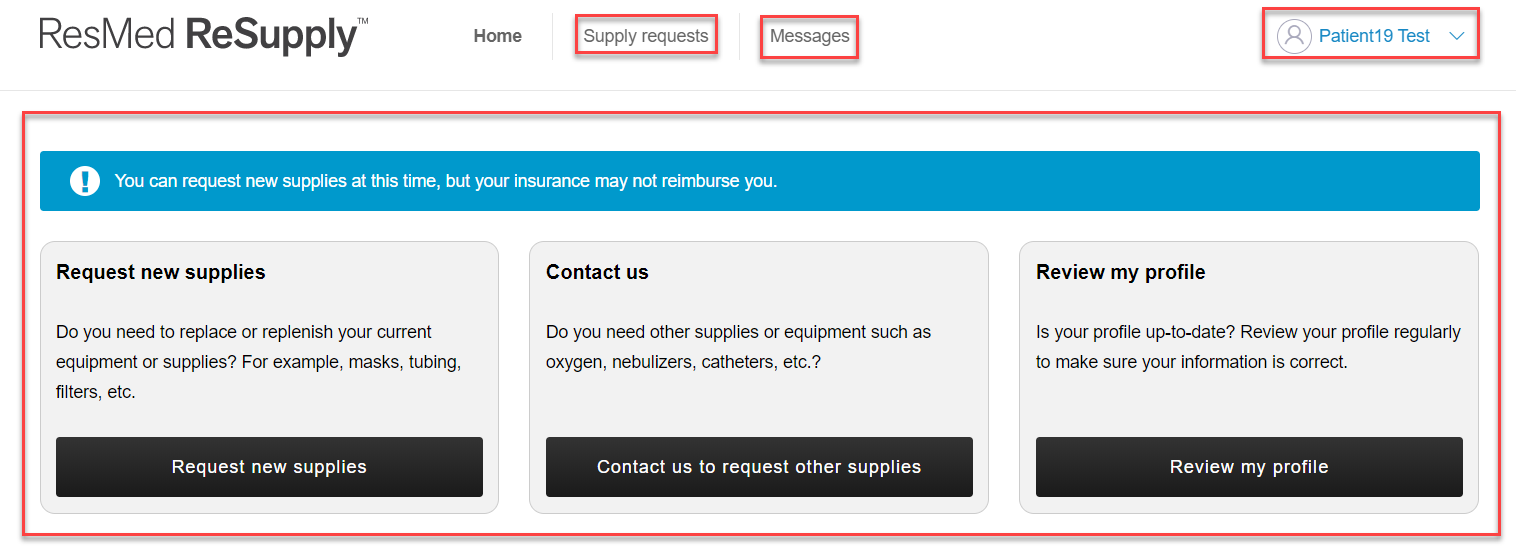Click the Request new supplies card heading
The width and height of the screenshot is (1516, 555).
(161, 272)
